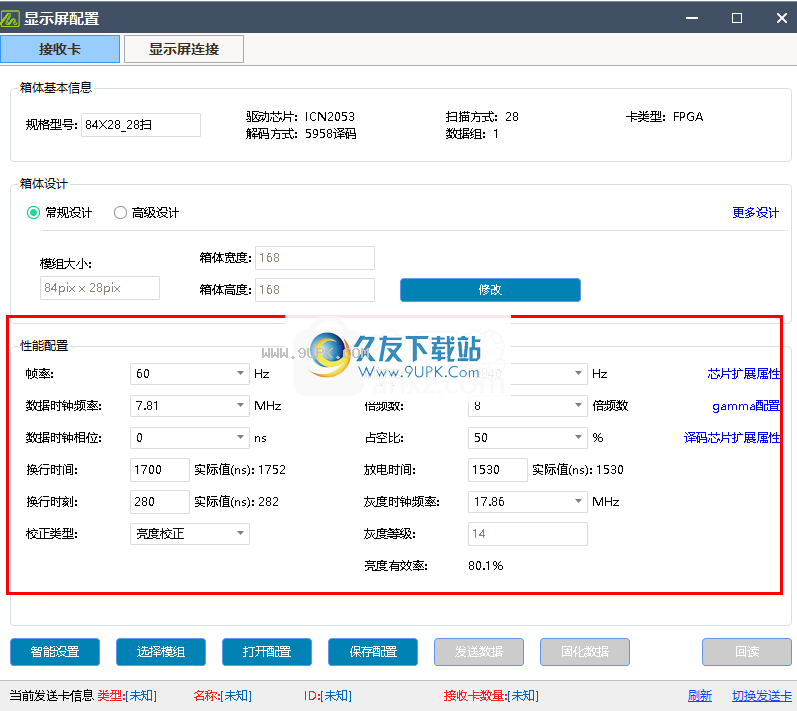Select the 换行时刻 实际值(ns): 282 text

pyautogui.click(x=236, y=502)
